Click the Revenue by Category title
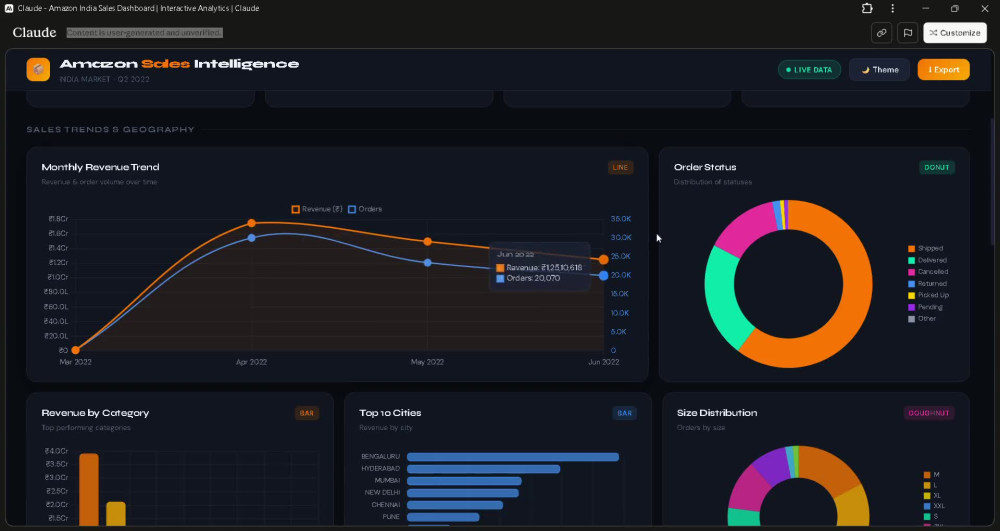Viewport: 1000px width, 531px height. (x=95, y=413)
